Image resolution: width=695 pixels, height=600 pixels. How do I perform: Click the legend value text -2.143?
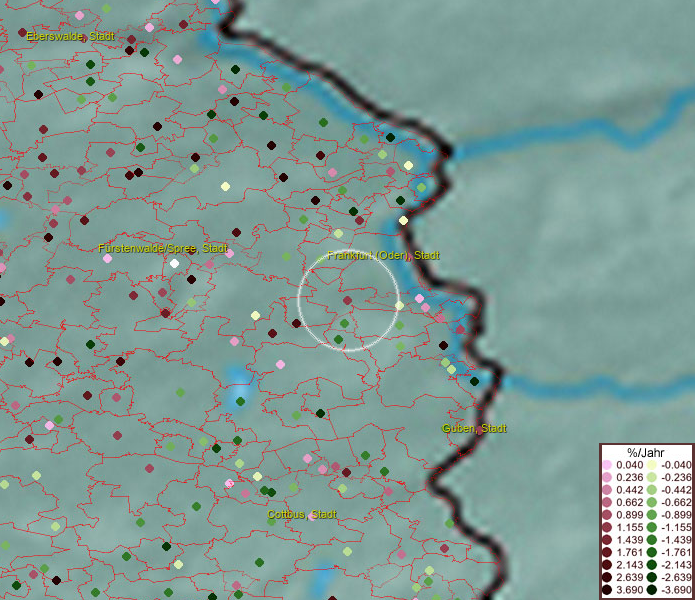(x=676, y=565)
